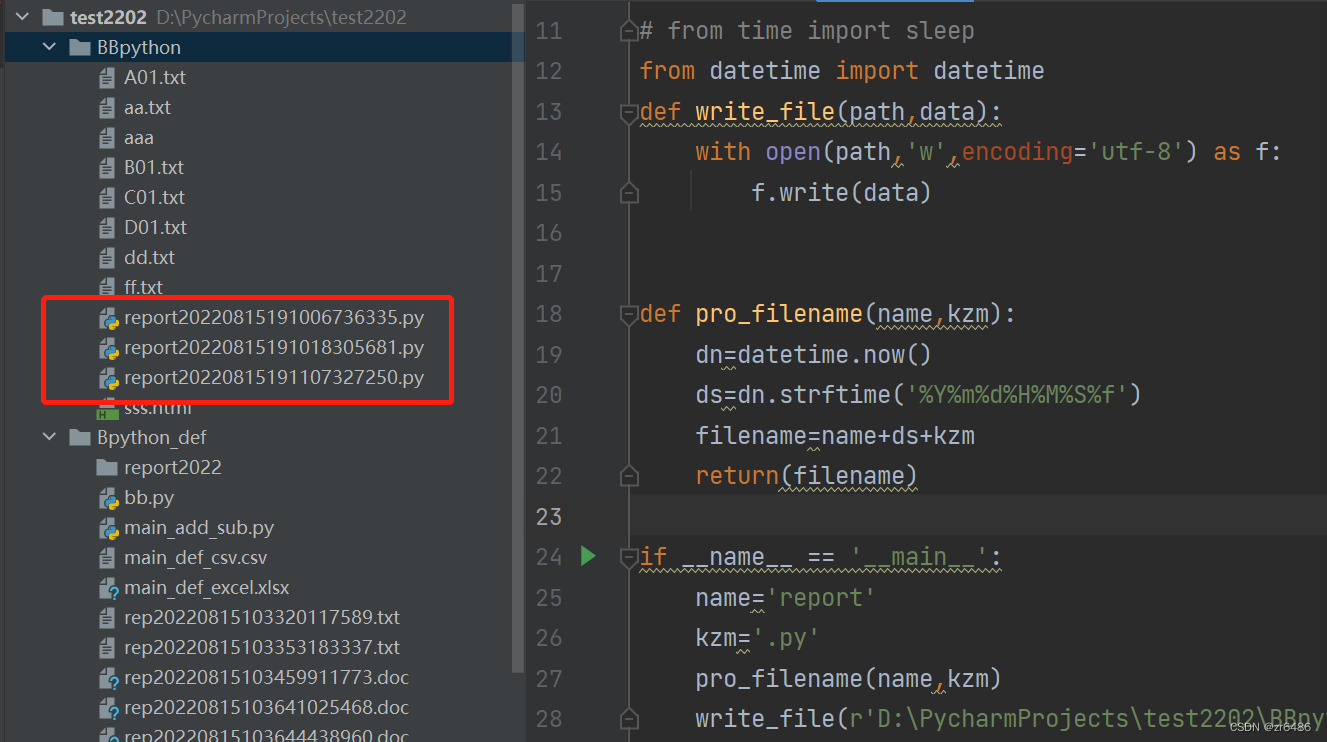
Task: Click 'from datetime import datetime' code line
Action: (x=842, y=71)
